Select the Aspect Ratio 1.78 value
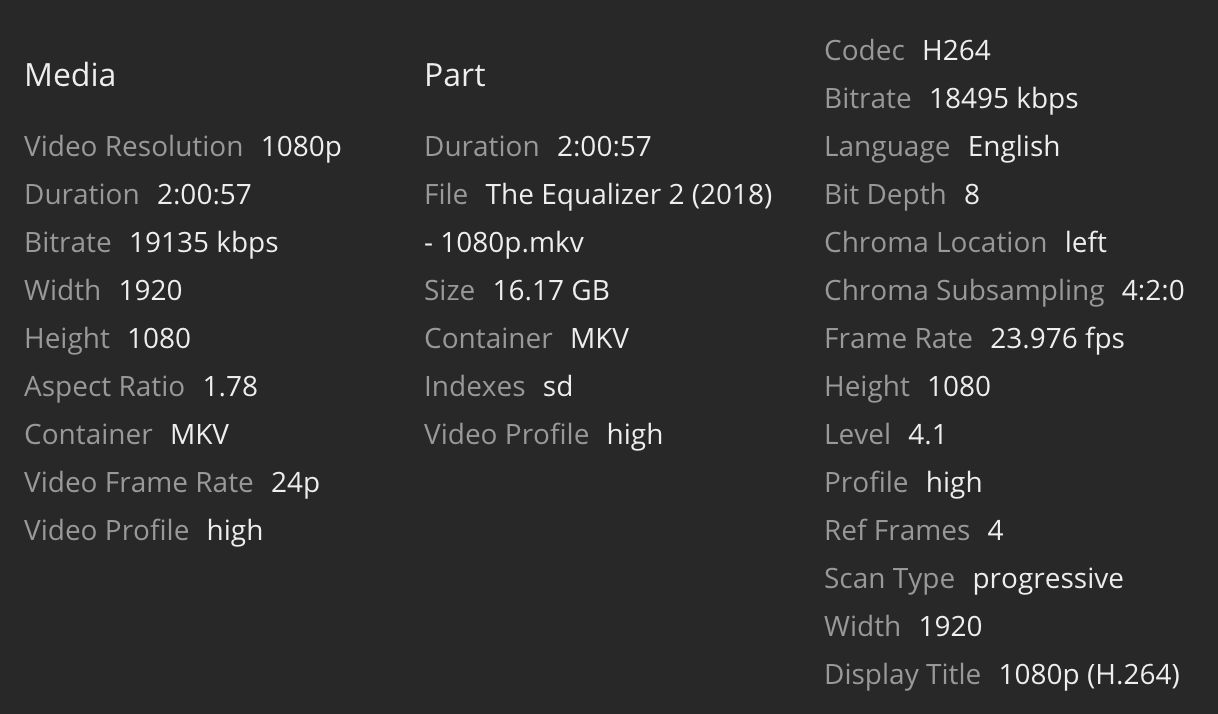The image size is (1218, 714). coord(230,386)
